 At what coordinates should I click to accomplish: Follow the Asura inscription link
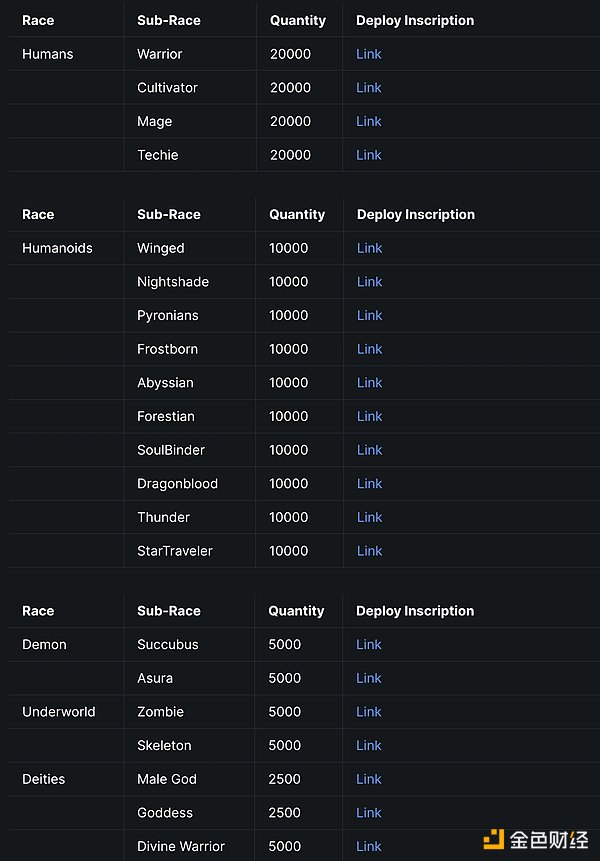point(369,678)
